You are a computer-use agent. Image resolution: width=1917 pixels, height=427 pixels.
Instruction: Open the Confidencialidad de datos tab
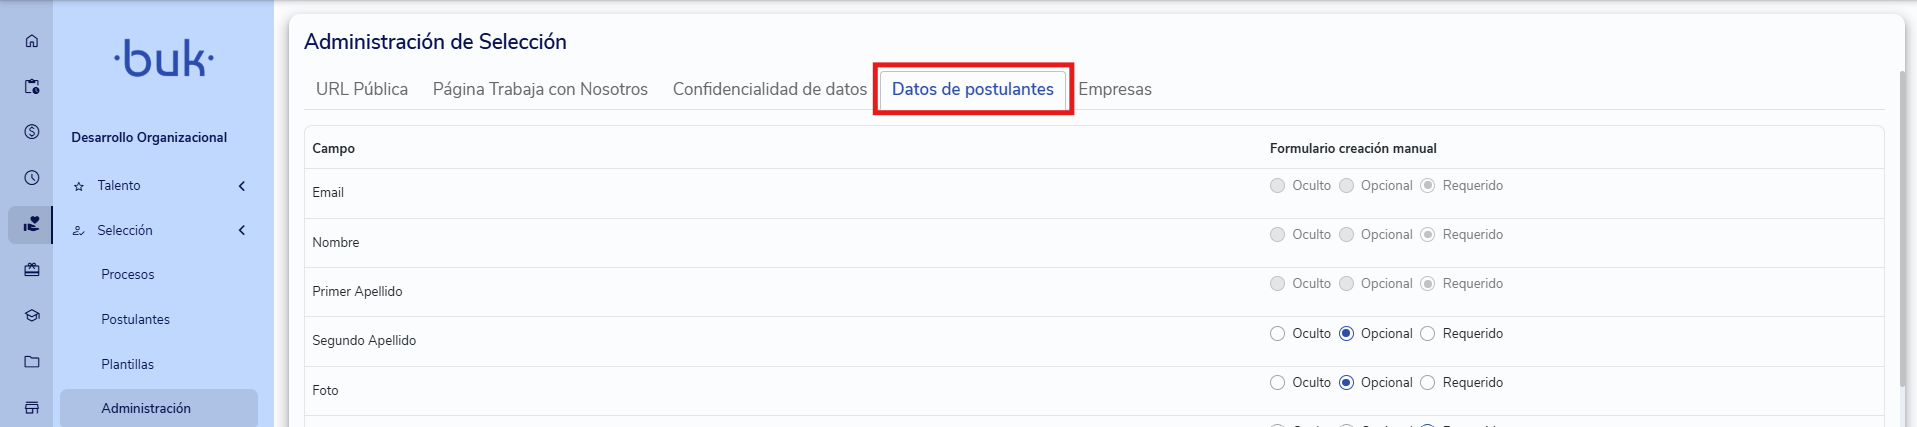point(770,89)
